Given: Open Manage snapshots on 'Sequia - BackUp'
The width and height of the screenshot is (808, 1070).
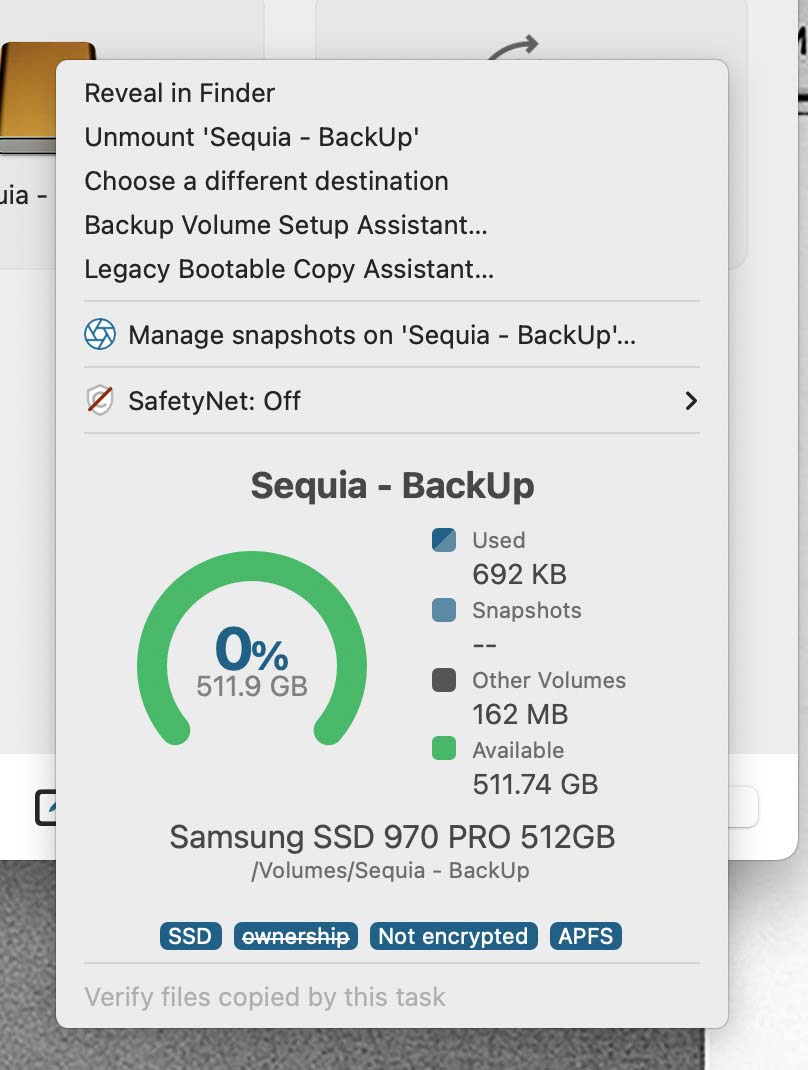Looking at the screenshot, I should [382, 335].
